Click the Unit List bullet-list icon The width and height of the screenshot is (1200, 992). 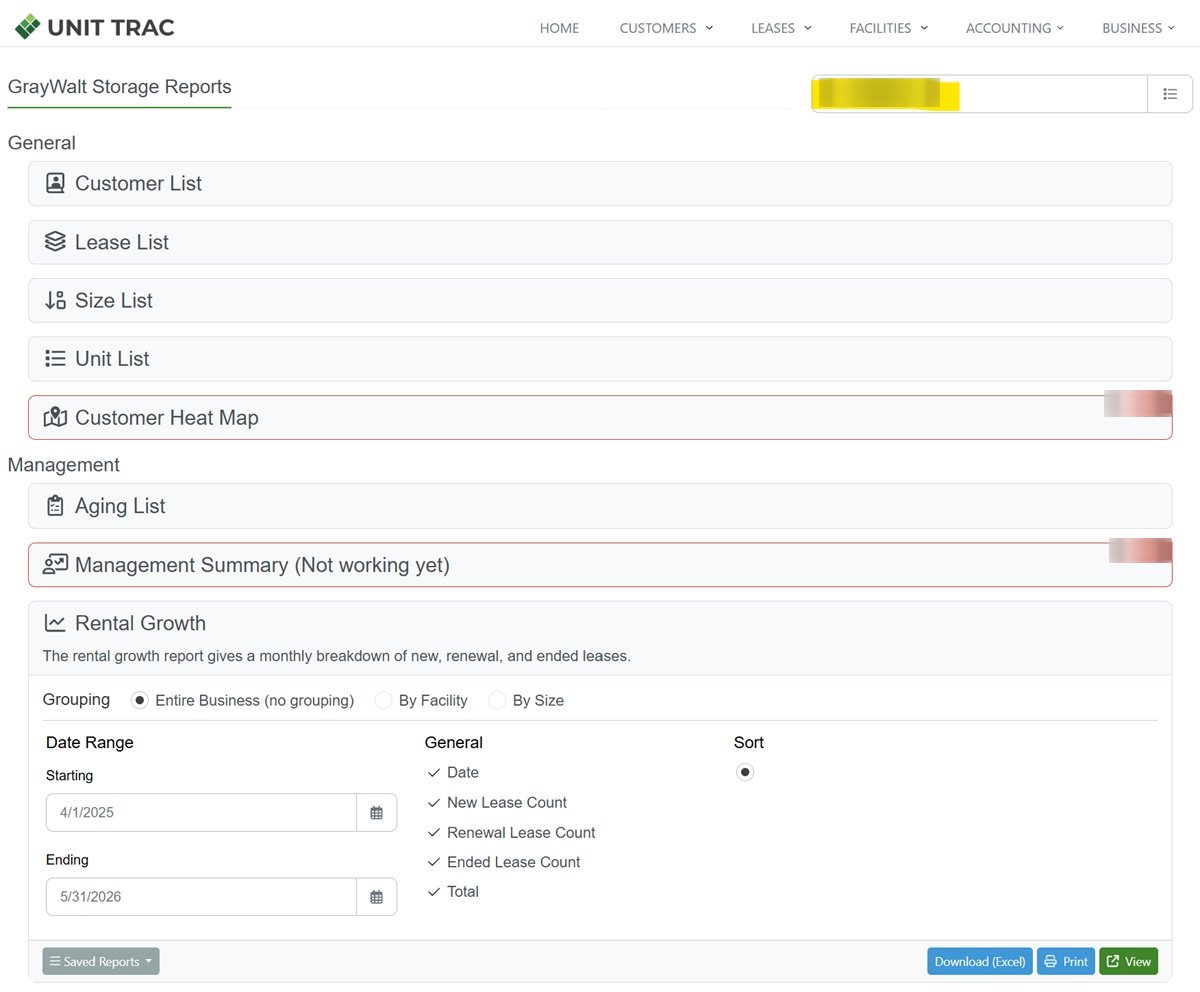(56, 358)
